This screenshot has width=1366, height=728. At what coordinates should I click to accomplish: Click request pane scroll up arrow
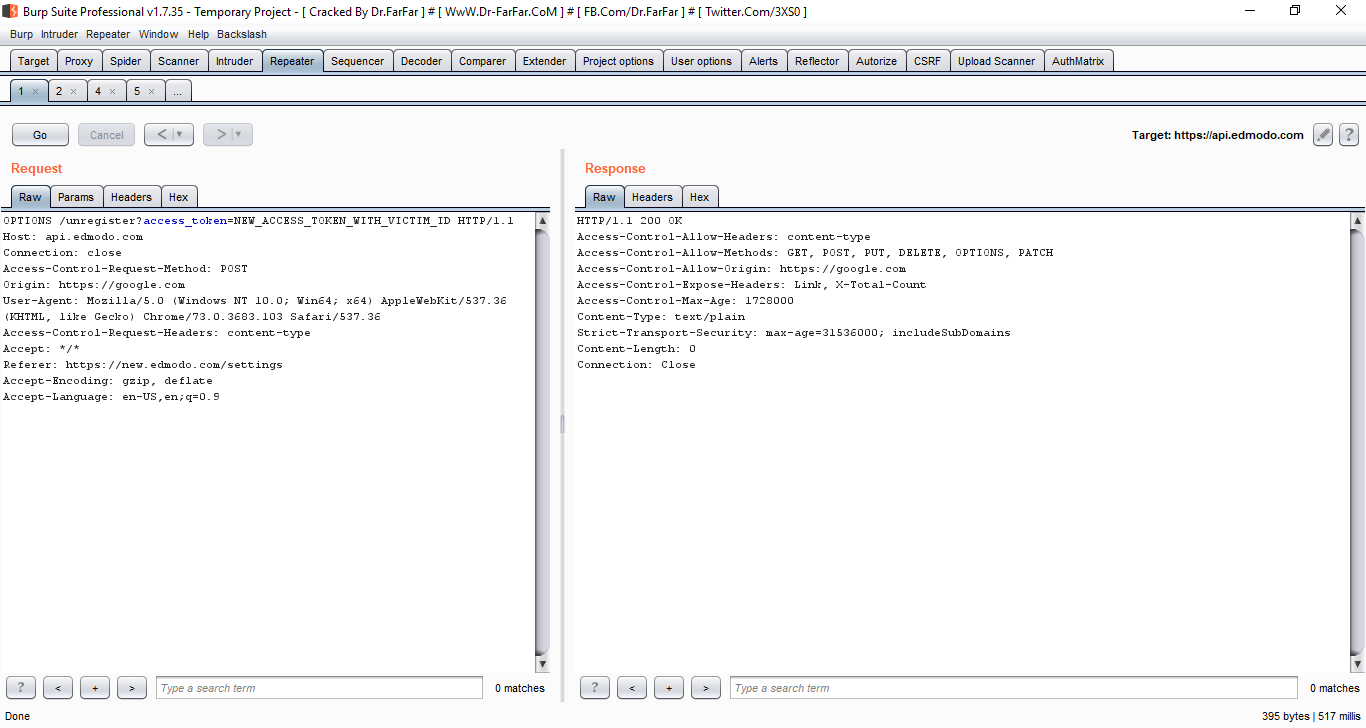pyautogui.click(x=543, y=220)
